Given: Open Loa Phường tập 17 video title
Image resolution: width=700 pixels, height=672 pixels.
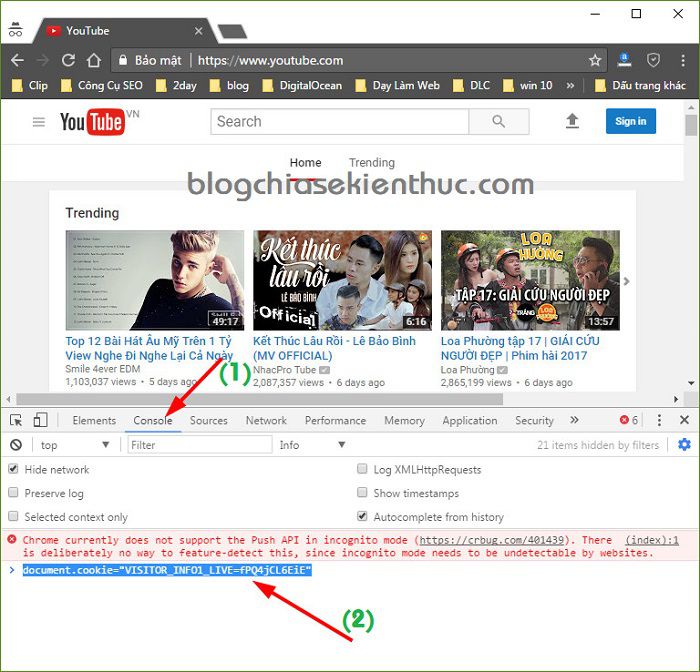Looking at the screenshot, I should pyautogui.click(x=520, y=348).
